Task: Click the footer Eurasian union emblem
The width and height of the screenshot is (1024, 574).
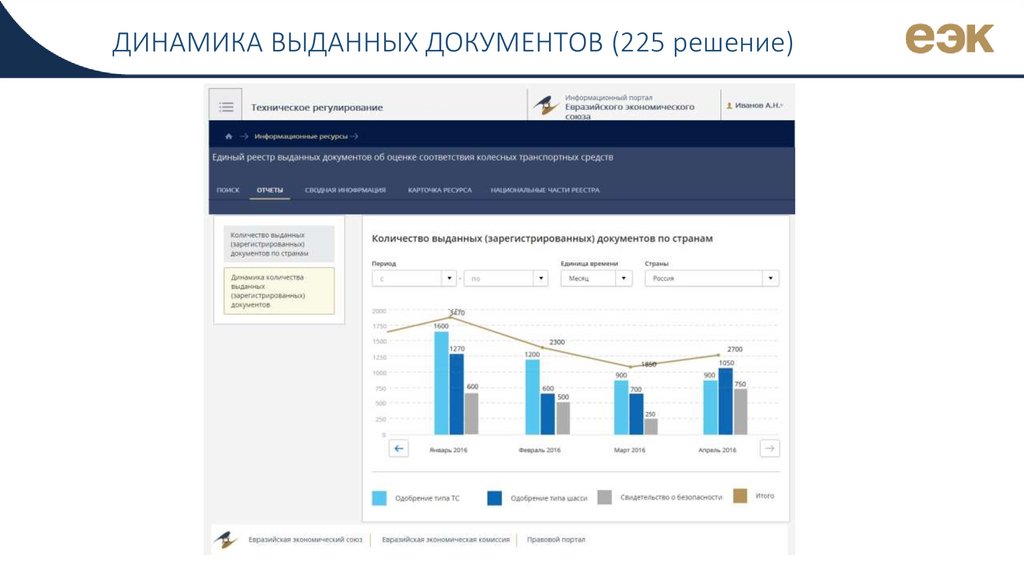Action: point(225,540)
